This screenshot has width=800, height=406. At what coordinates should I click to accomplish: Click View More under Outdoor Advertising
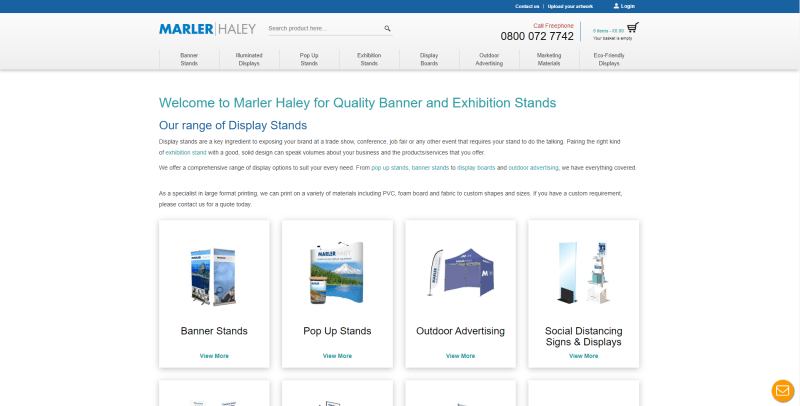460,356
